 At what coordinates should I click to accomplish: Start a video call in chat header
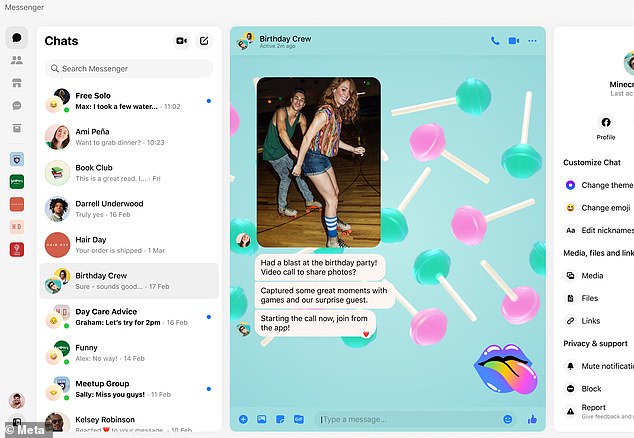(513, 41)
